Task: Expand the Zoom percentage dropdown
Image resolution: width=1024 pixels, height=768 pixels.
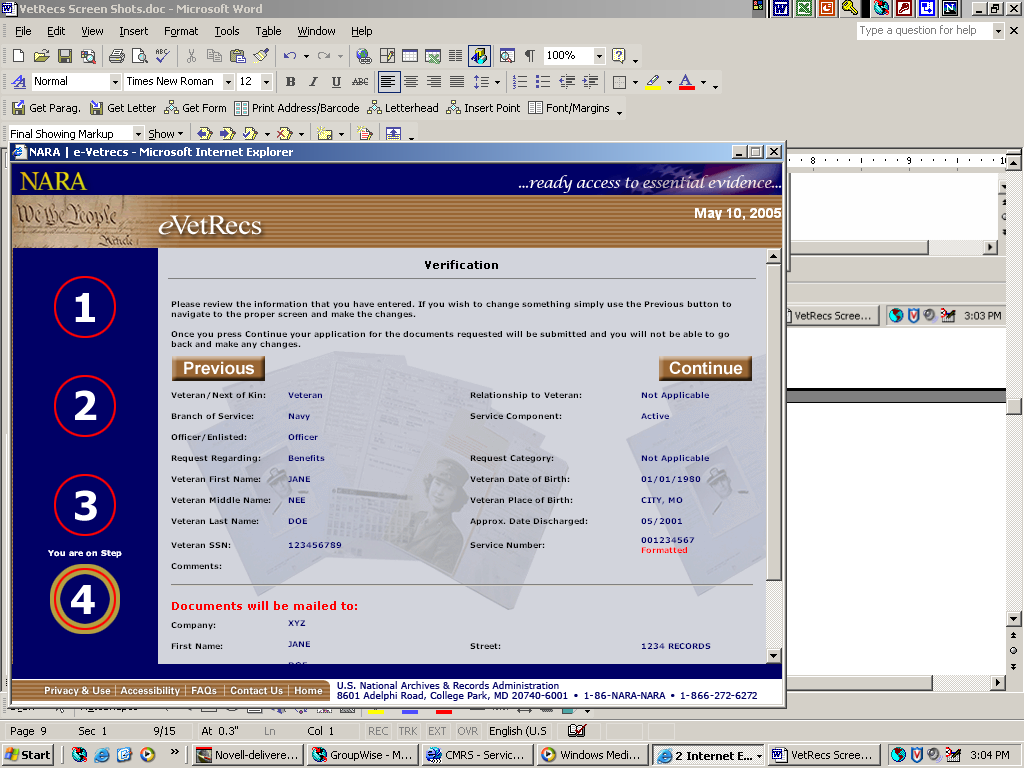Action: [x=599, y=56]
